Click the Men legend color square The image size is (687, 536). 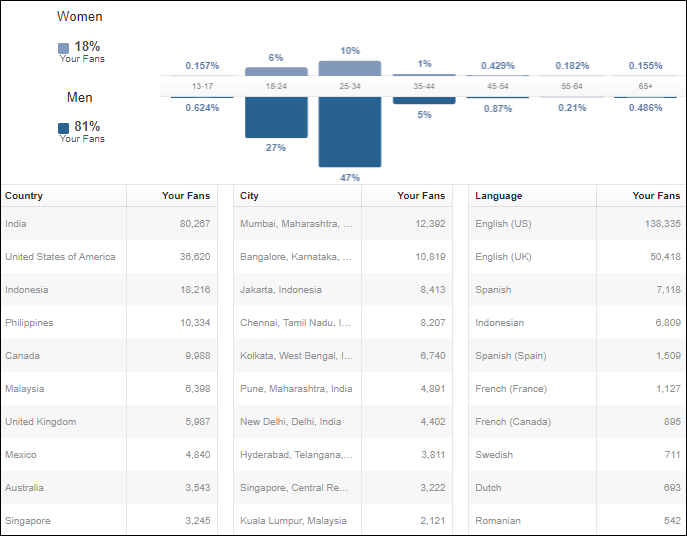(x=64, y=128)
